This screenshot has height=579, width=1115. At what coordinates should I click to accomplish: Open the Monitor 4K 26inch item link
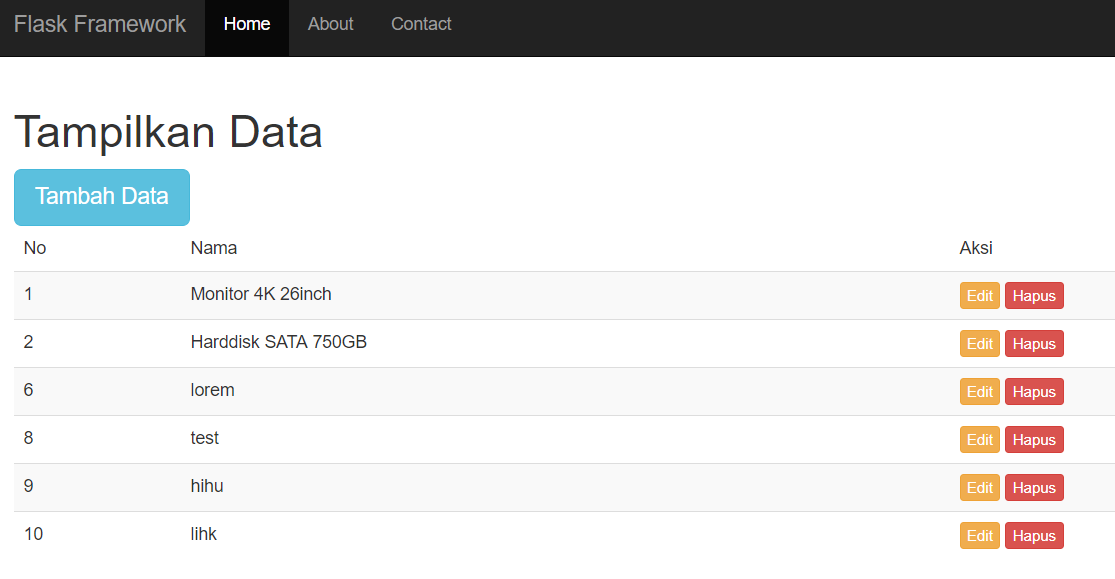260,294
